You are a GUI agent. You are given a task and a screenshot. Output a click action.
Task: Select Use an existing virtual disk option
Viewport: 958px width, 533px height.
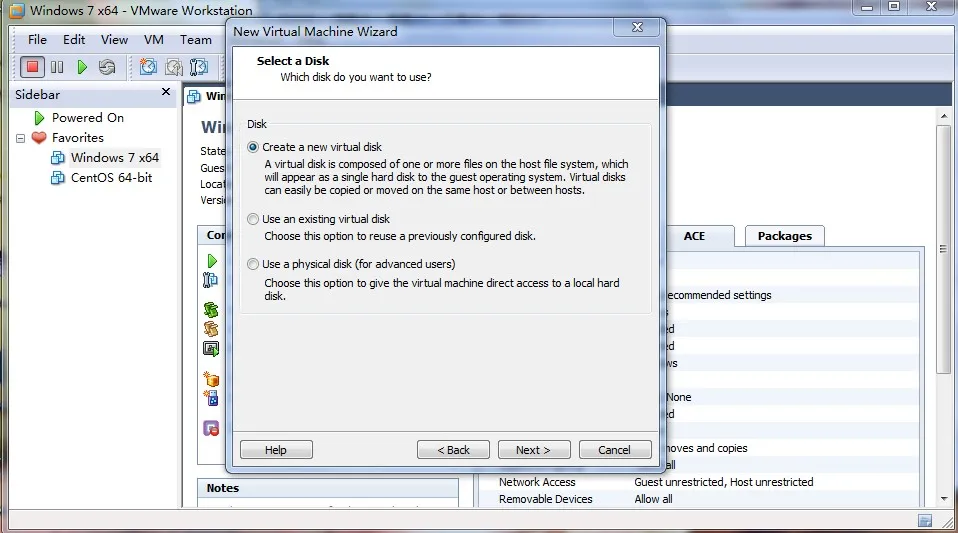tap(253, 219)
